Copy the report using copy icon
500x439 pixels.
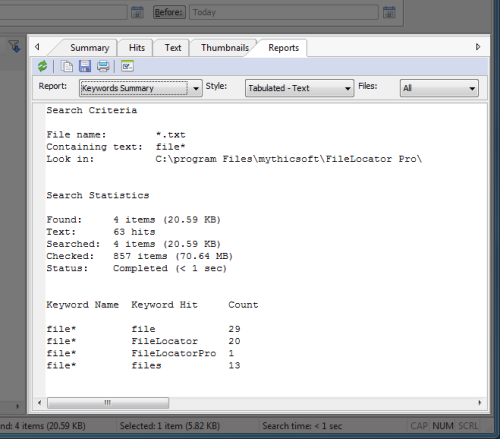[x=67, y=66]
